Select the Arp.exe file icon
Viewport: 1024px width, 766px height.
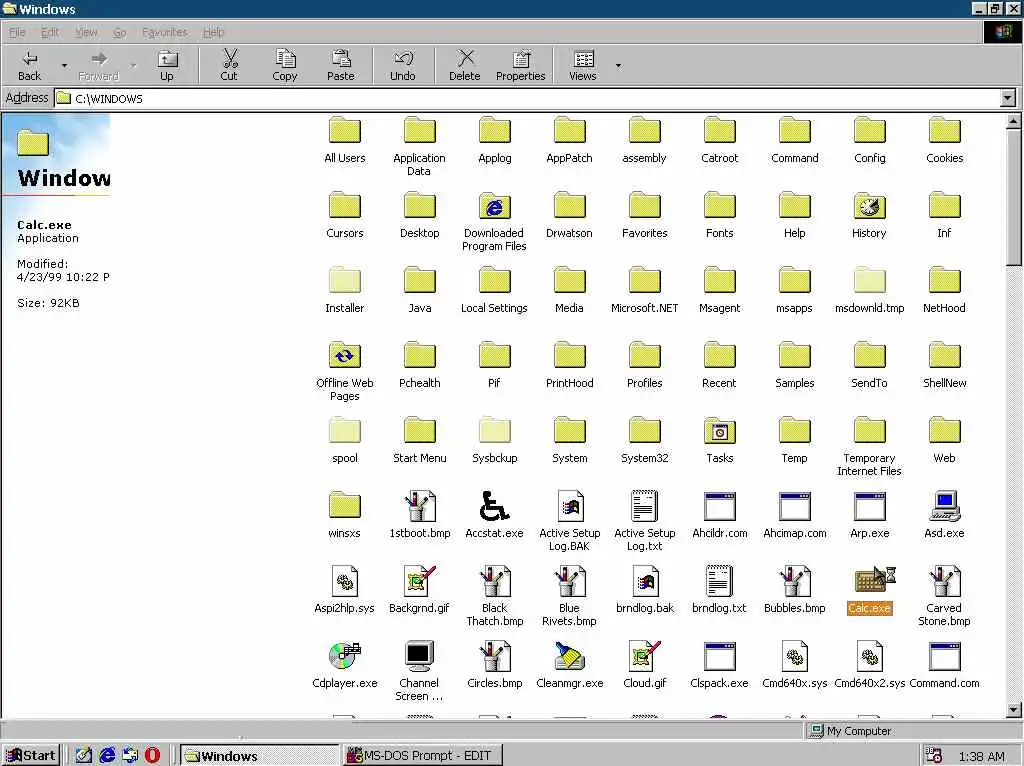click(870, 506)
